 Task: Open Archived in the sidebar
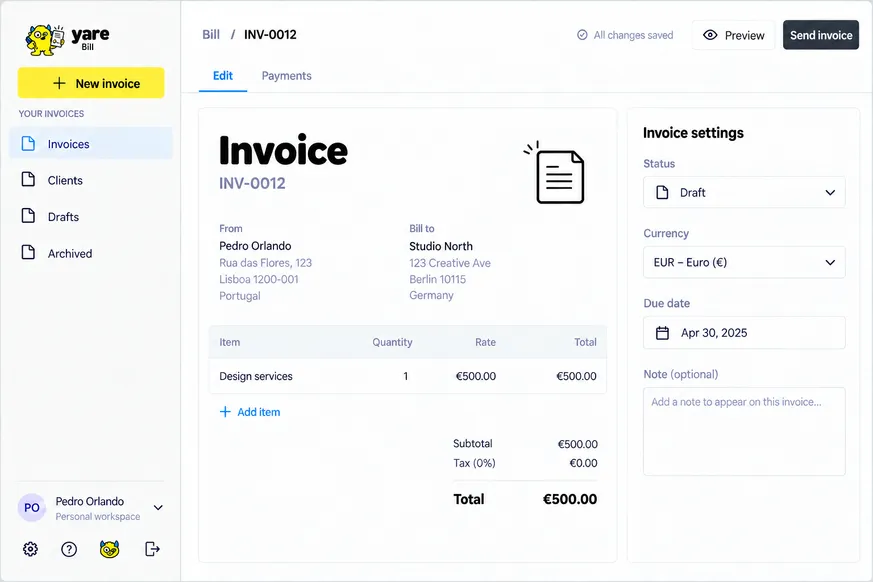(x=91, y=253)
